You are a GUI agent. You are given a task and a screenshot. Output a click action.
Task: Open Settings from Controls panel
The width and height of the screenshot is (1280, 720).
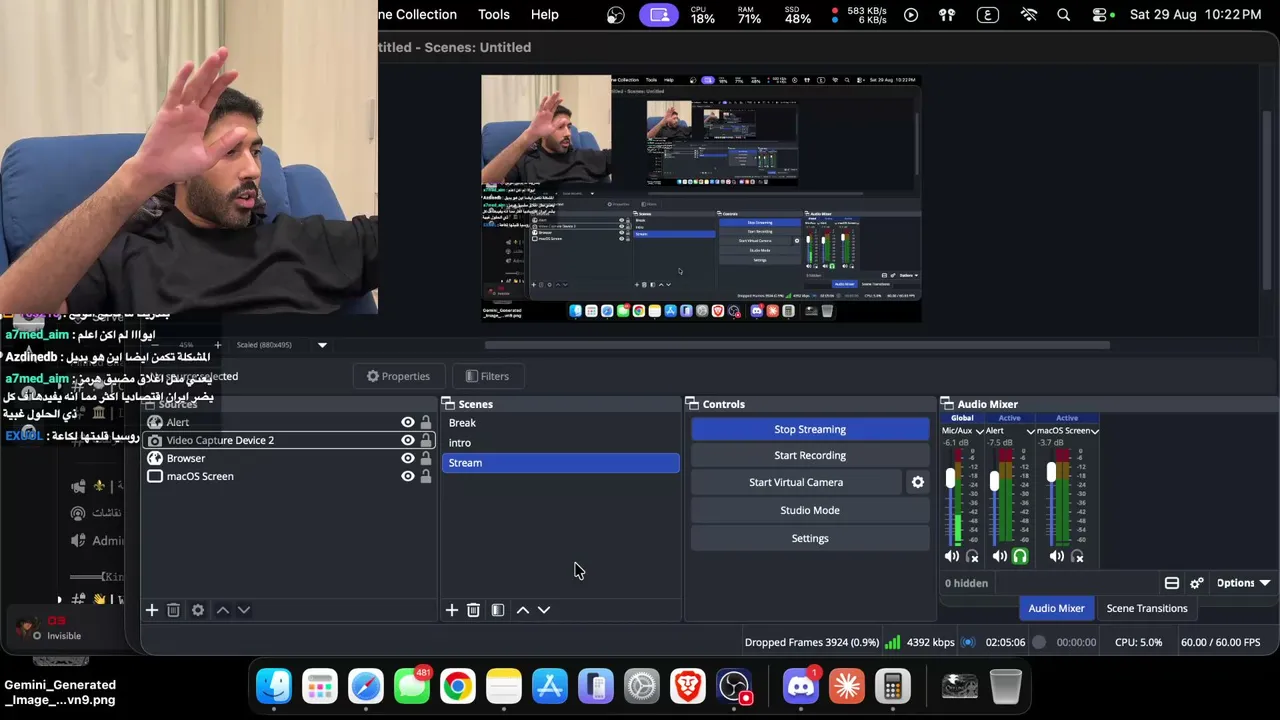[x=810, y=538]
